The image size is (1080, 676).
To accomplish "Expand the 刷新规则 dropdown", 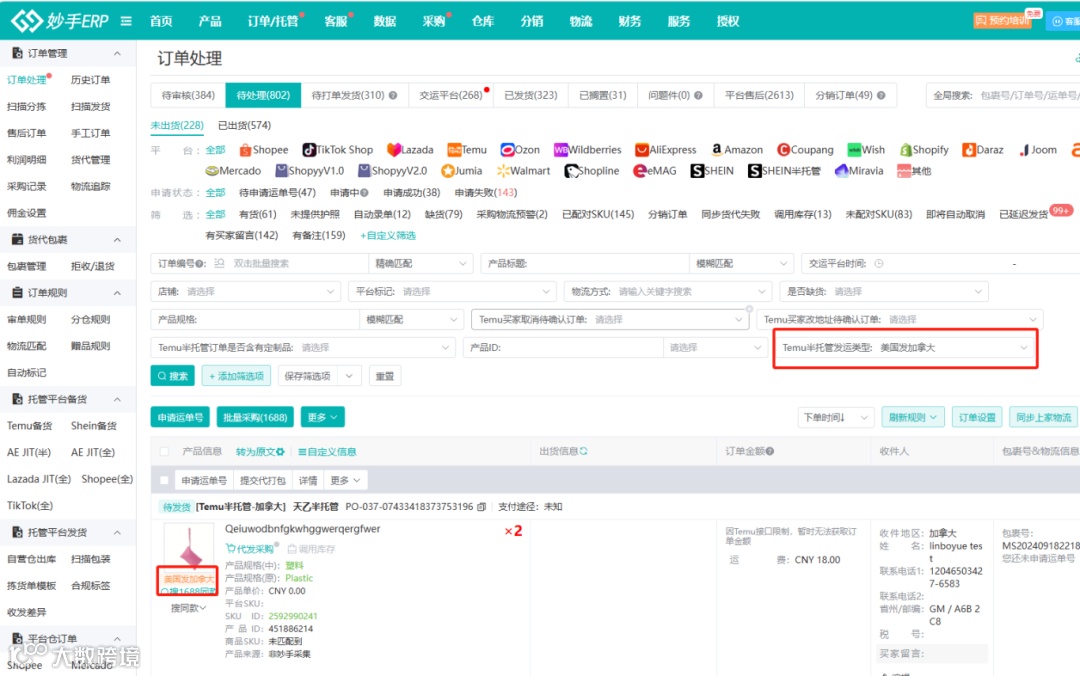I will pyautogui.click(x=913, y=418).
